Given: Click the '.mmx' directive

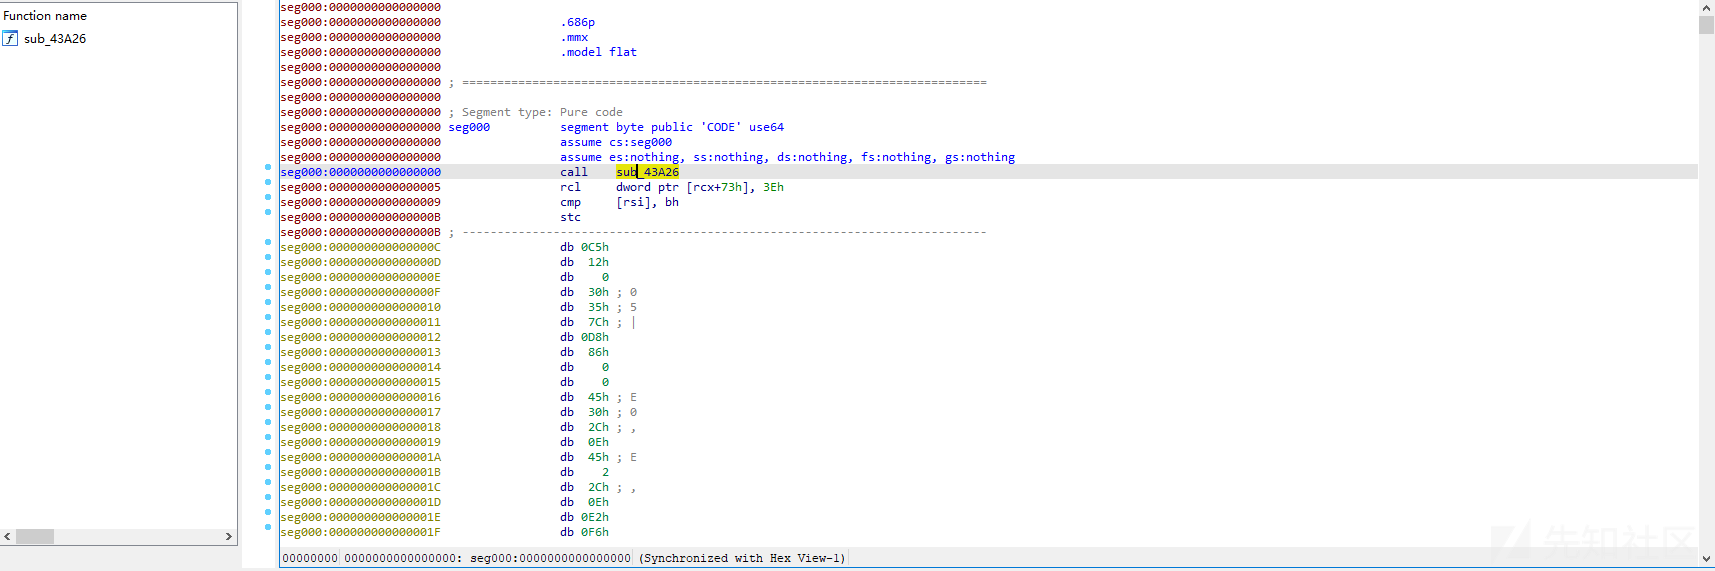Looking at the screenshot, I should point(574,37).
